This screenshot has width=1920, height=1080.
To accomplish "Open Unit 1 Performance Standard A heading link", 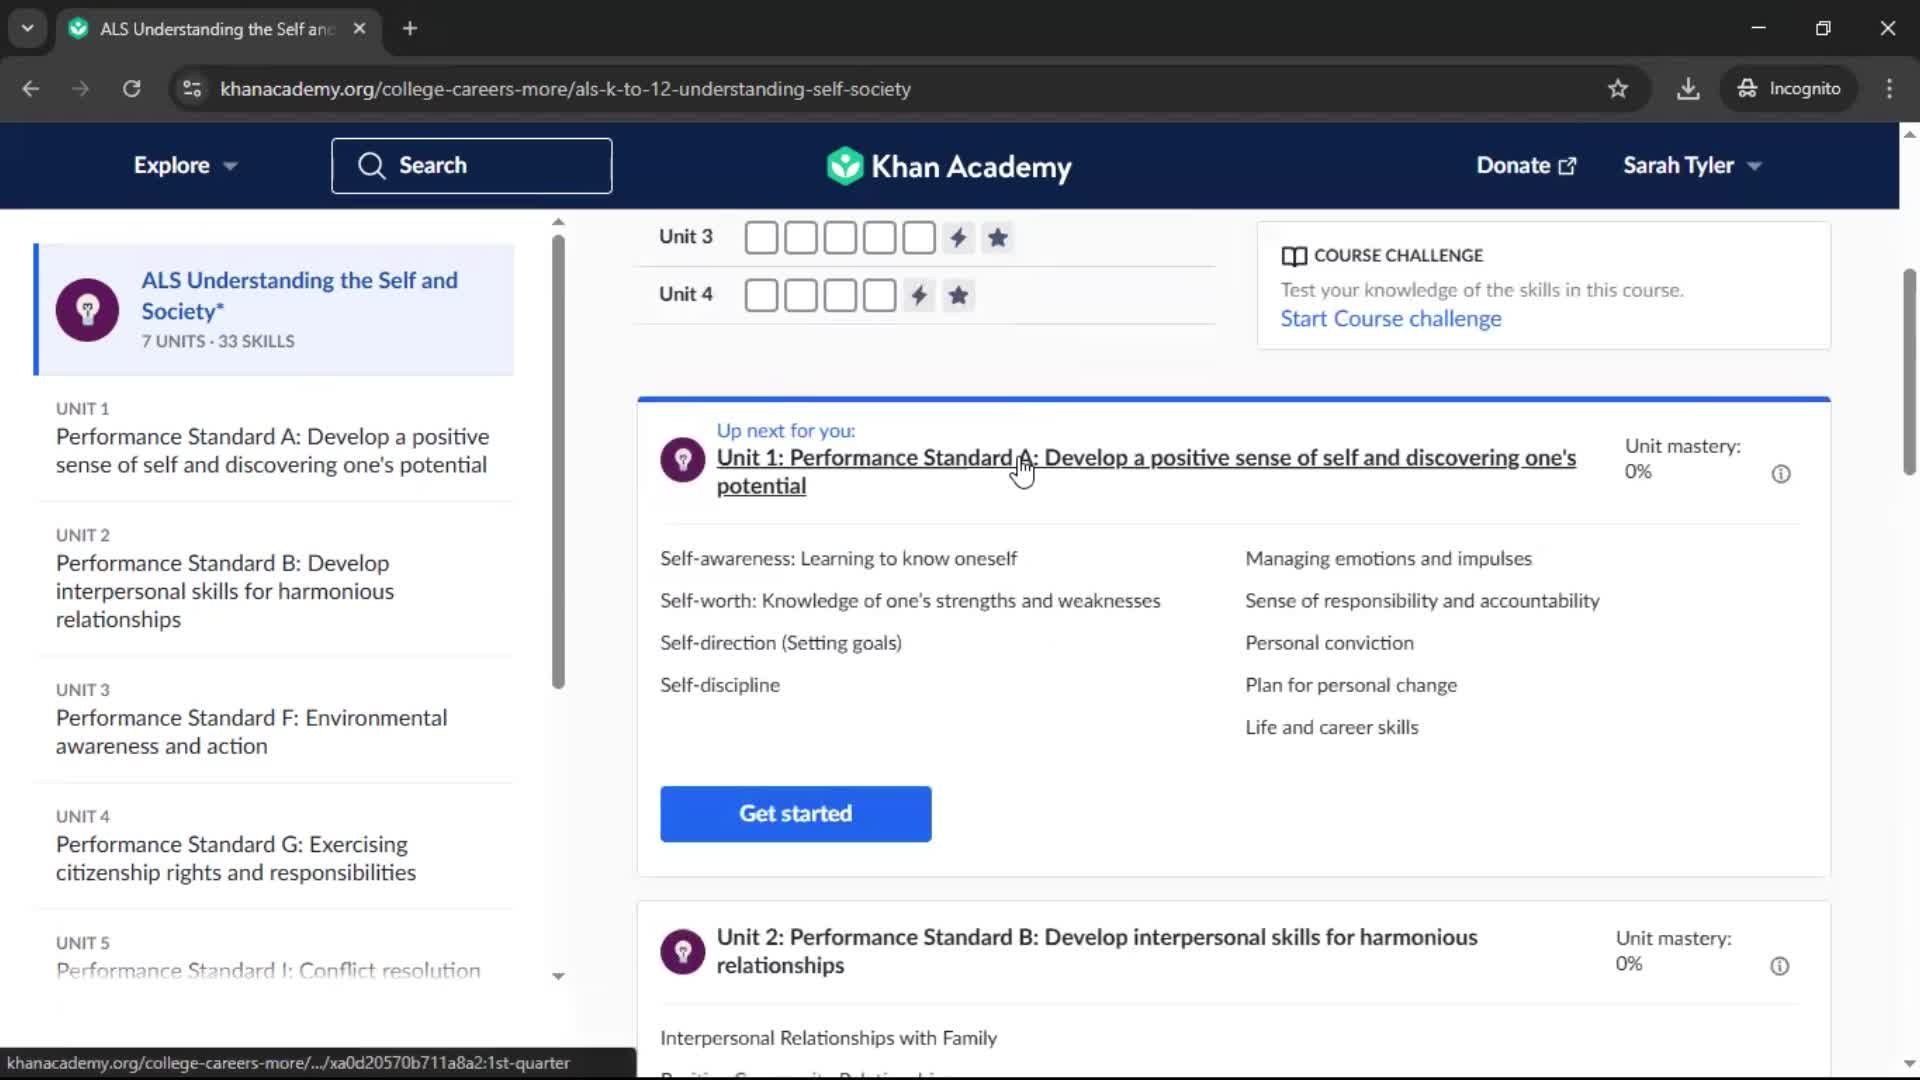I will click(x=1146, y=472).
